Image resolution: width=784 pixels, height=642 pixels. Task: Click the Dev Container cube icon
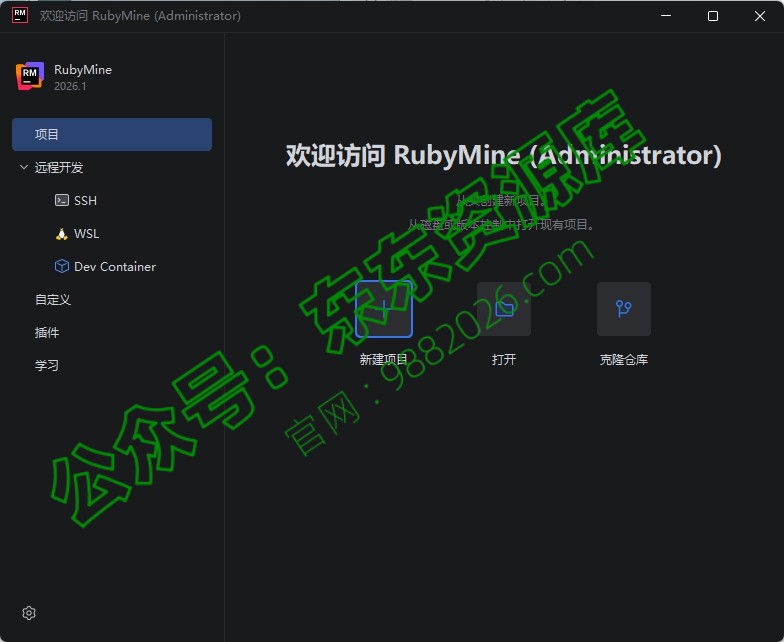[62, 266]
